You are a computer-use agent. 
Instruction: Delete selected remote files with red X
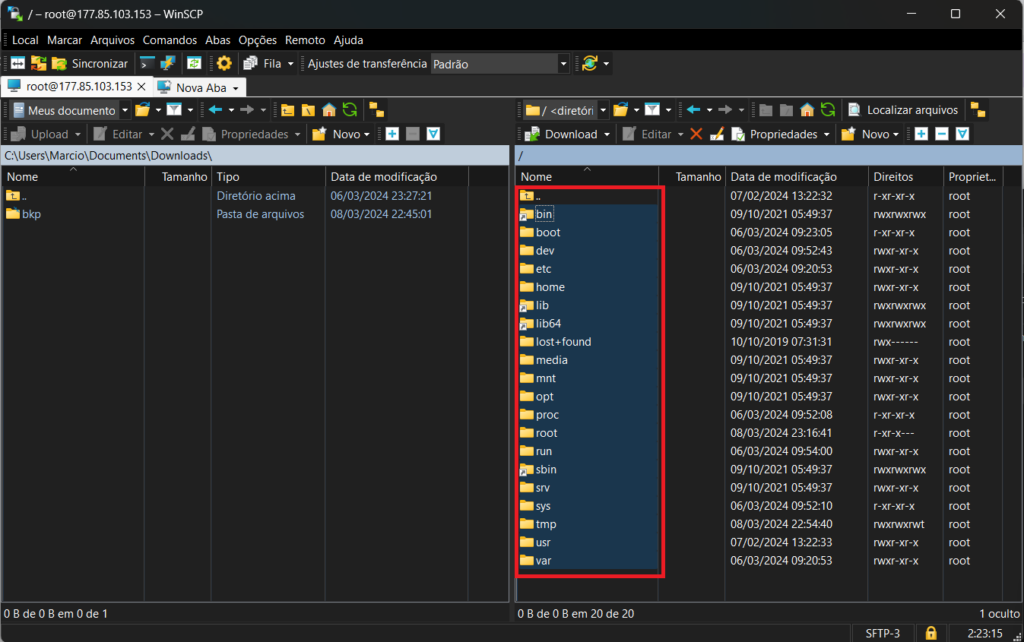coord(696,134)
